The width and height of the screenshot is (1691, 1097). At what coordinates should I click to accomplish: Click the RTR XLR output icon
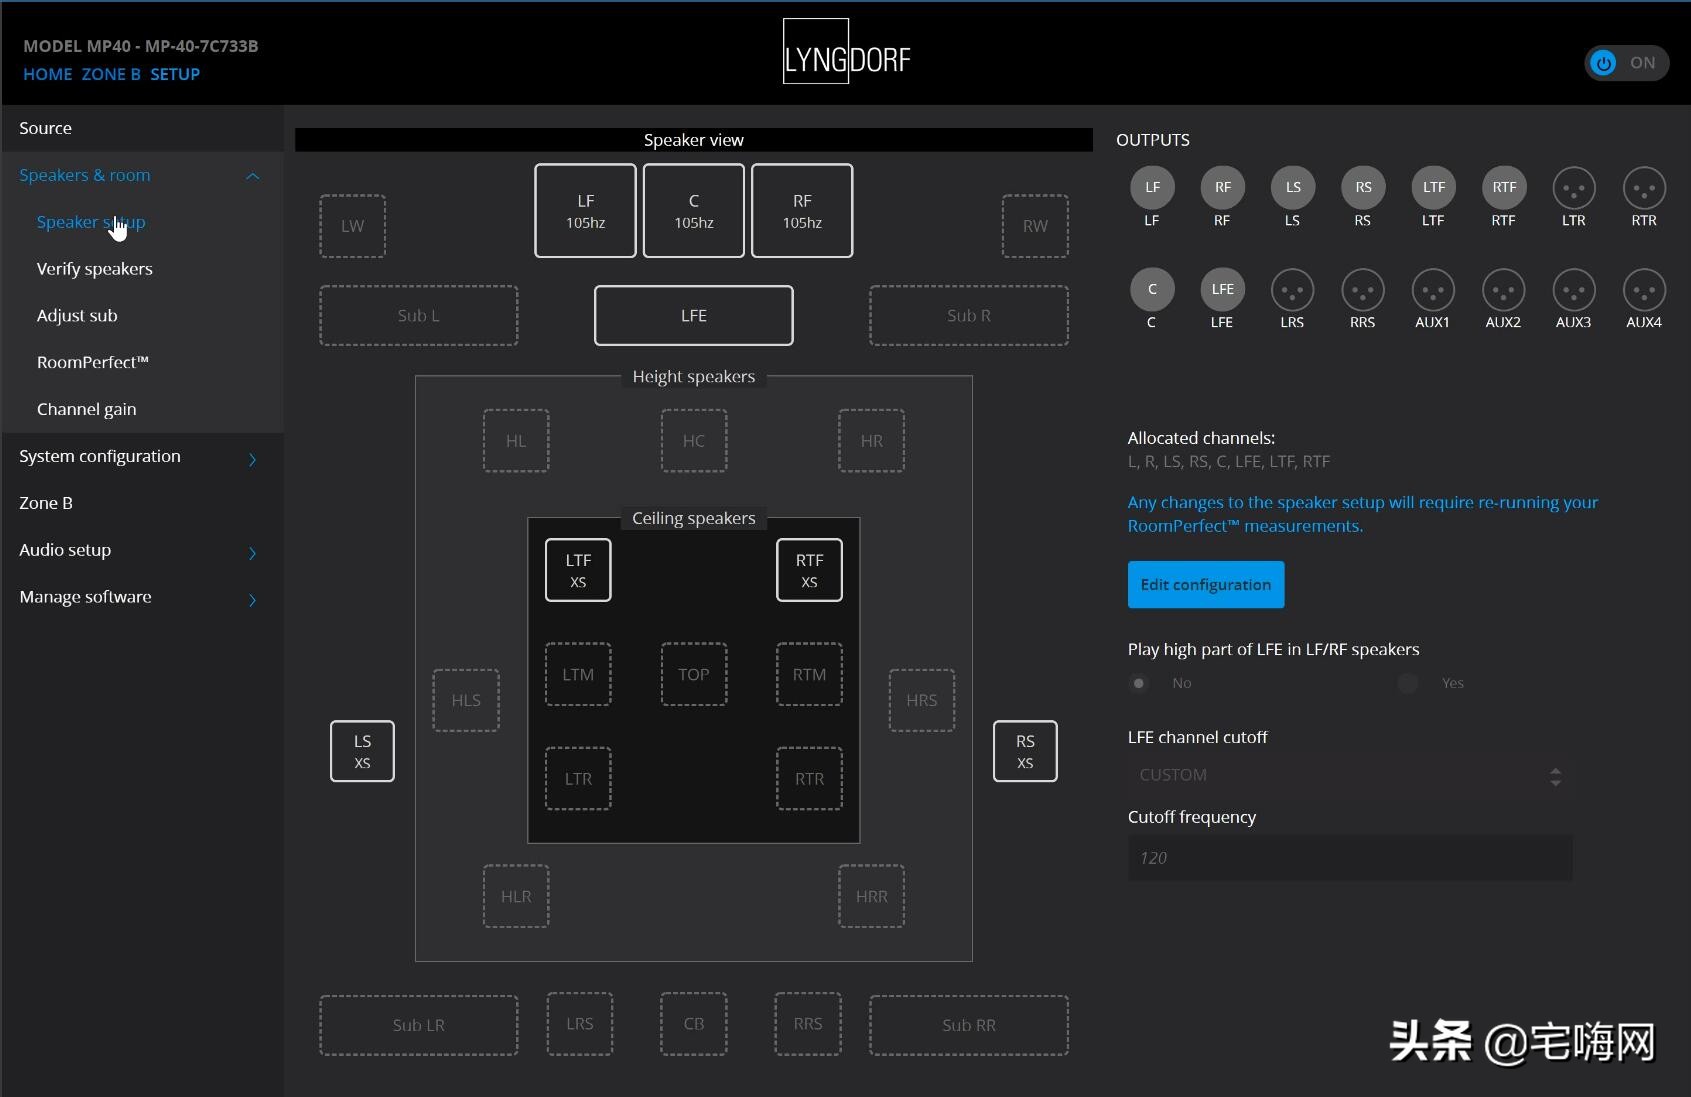(x=1643, y=187)
